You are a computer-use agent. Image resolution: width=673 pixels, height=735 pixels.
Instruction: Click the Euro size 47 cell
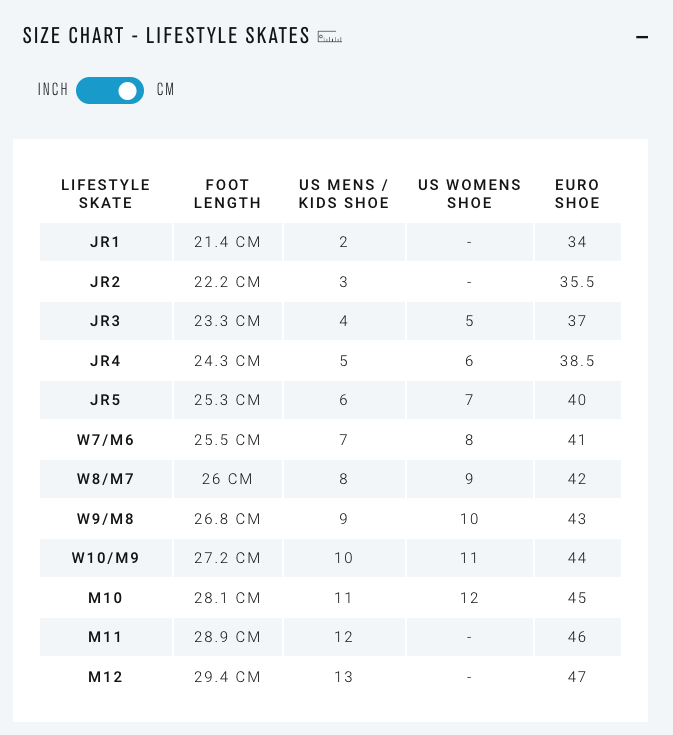[x=577, y=677]
